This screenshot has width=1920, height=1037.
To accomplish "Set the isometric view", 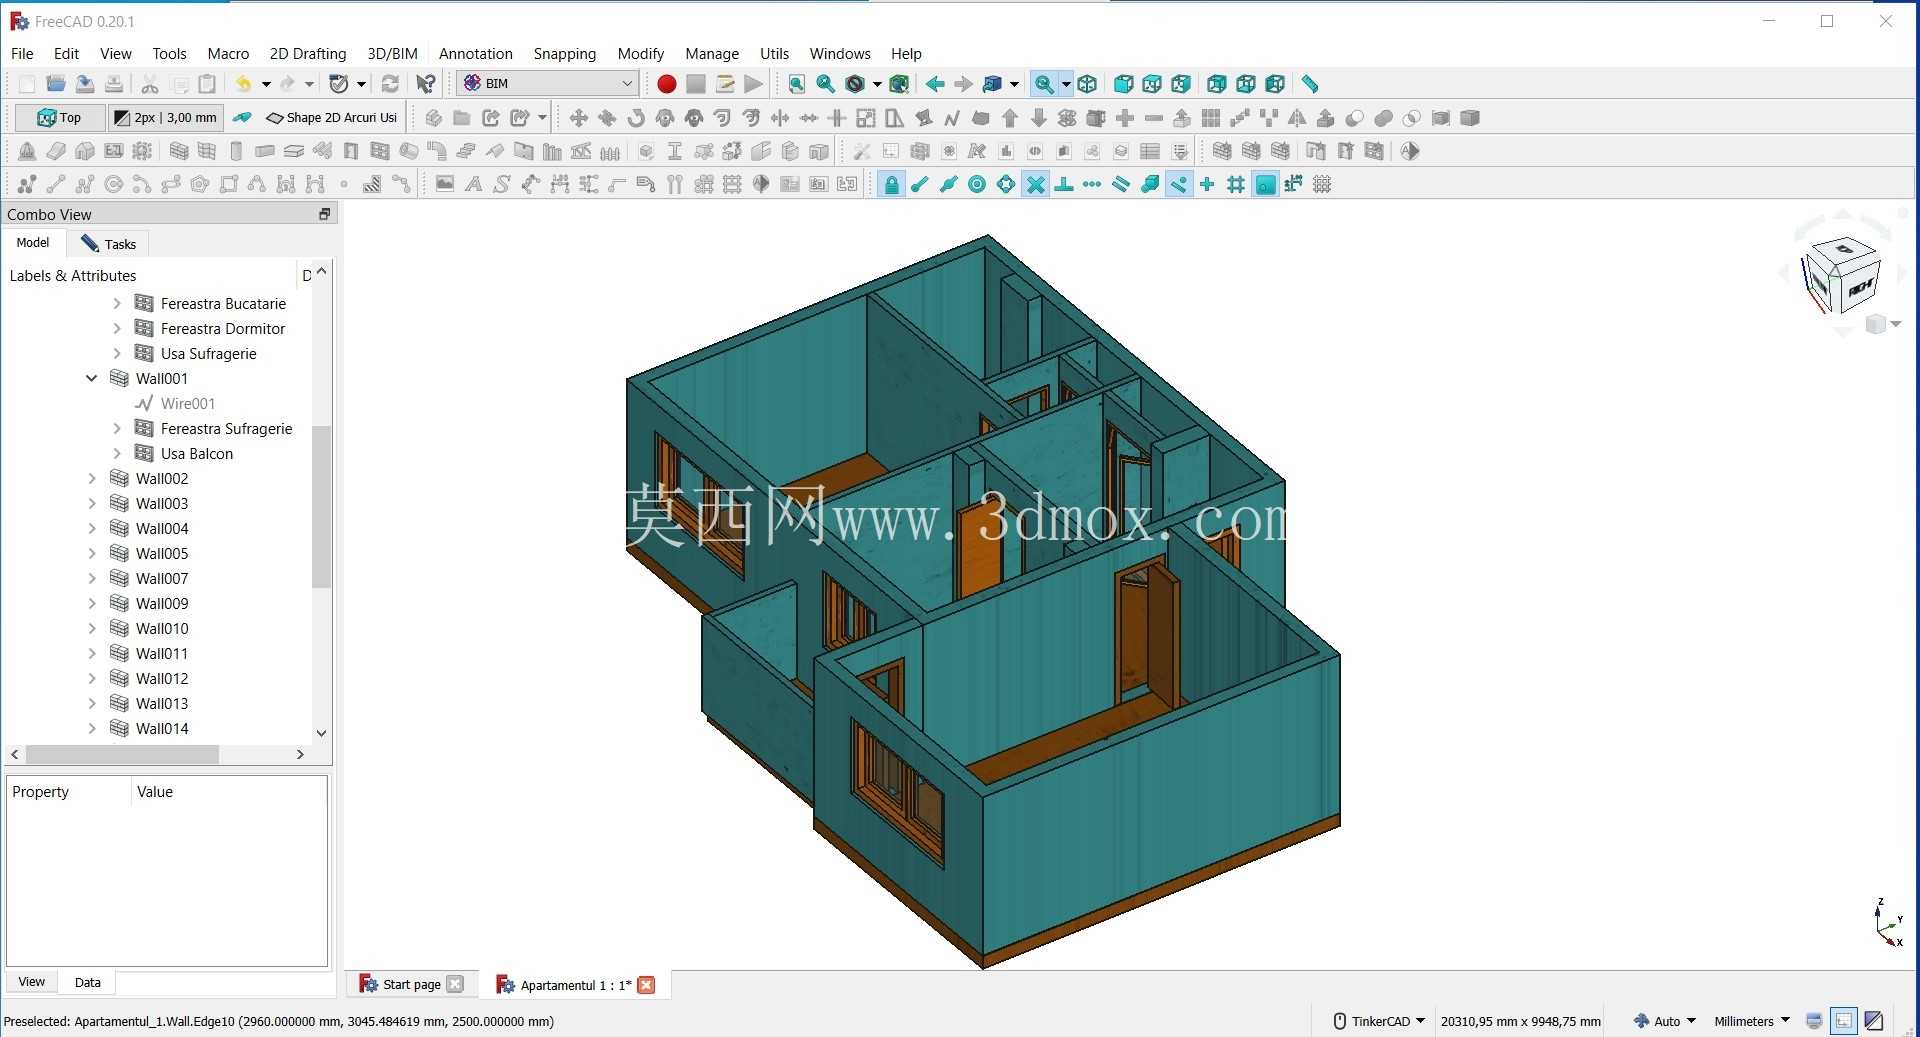I will [x=1087, y=84].
